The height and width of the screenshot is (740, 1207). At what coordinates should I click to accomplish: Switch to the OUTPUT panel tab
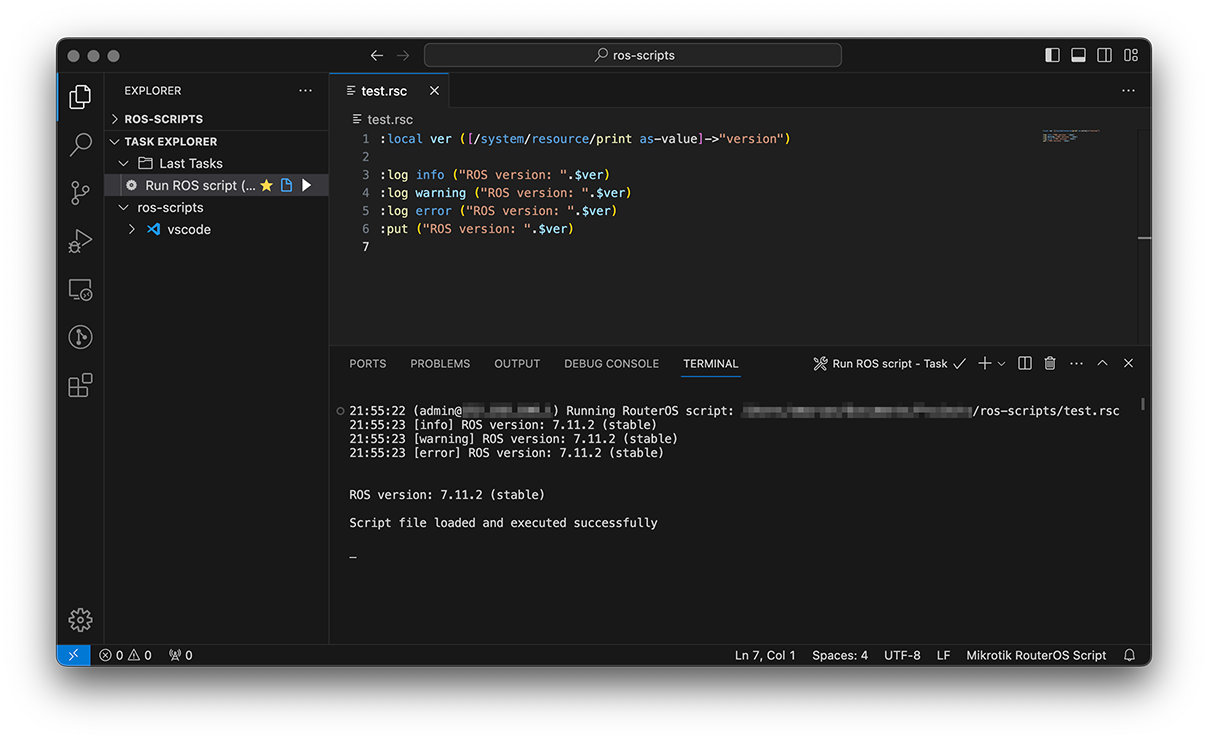coord(517,363)
